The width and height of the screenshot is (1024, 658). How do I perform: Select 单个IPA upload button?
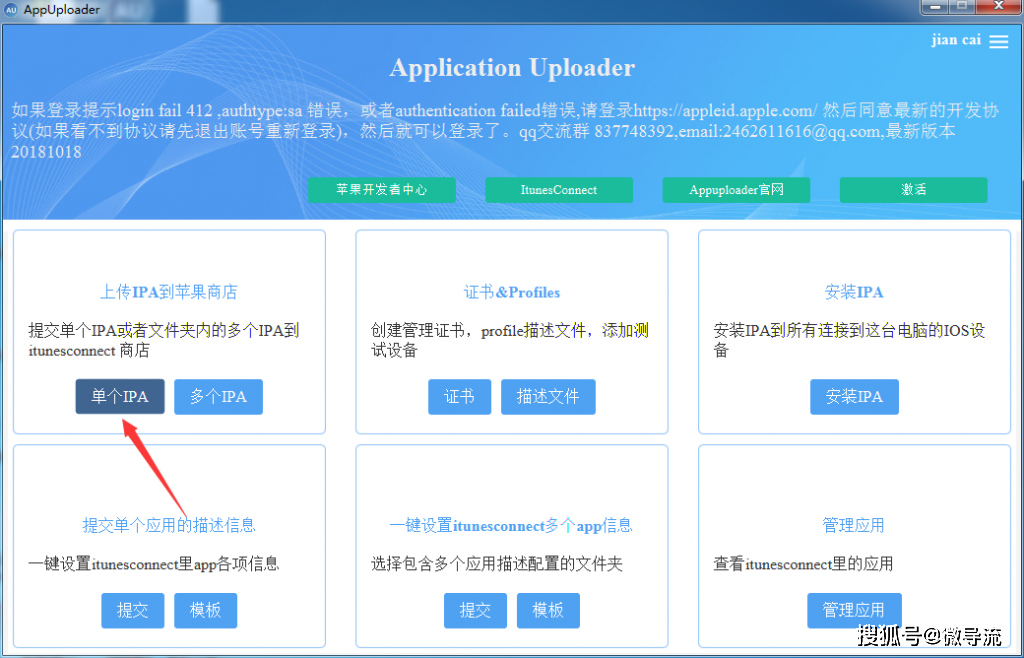pos(120,396)
